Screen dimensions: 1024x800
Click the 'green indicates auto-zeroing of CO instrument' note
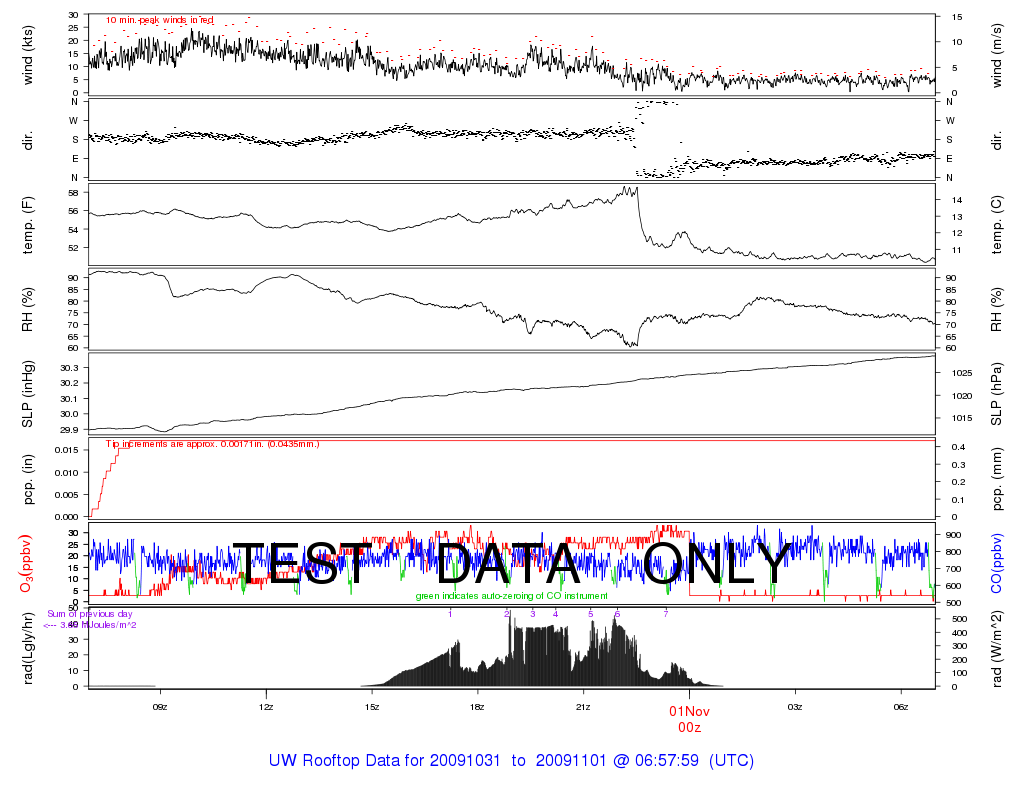[511, 596]
